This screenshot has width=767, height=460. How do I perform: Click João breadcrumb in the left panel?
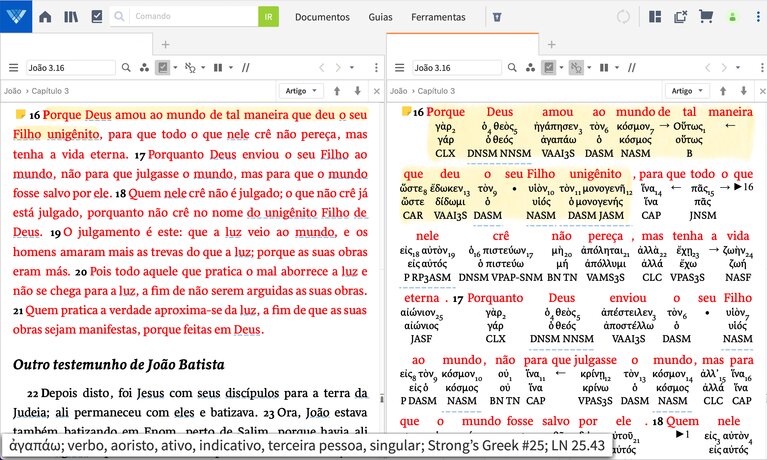pos(12,91)
